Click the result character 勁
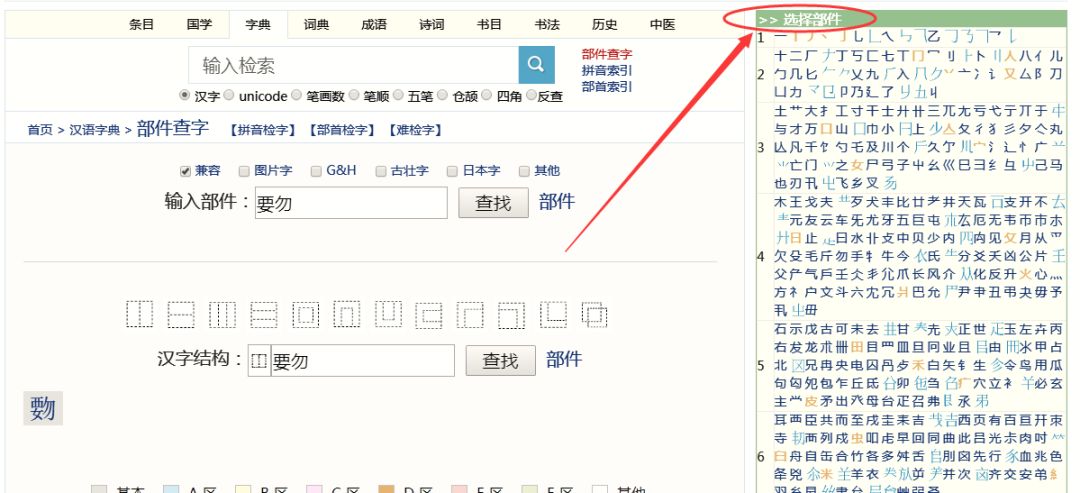 [x=41, y=408]
